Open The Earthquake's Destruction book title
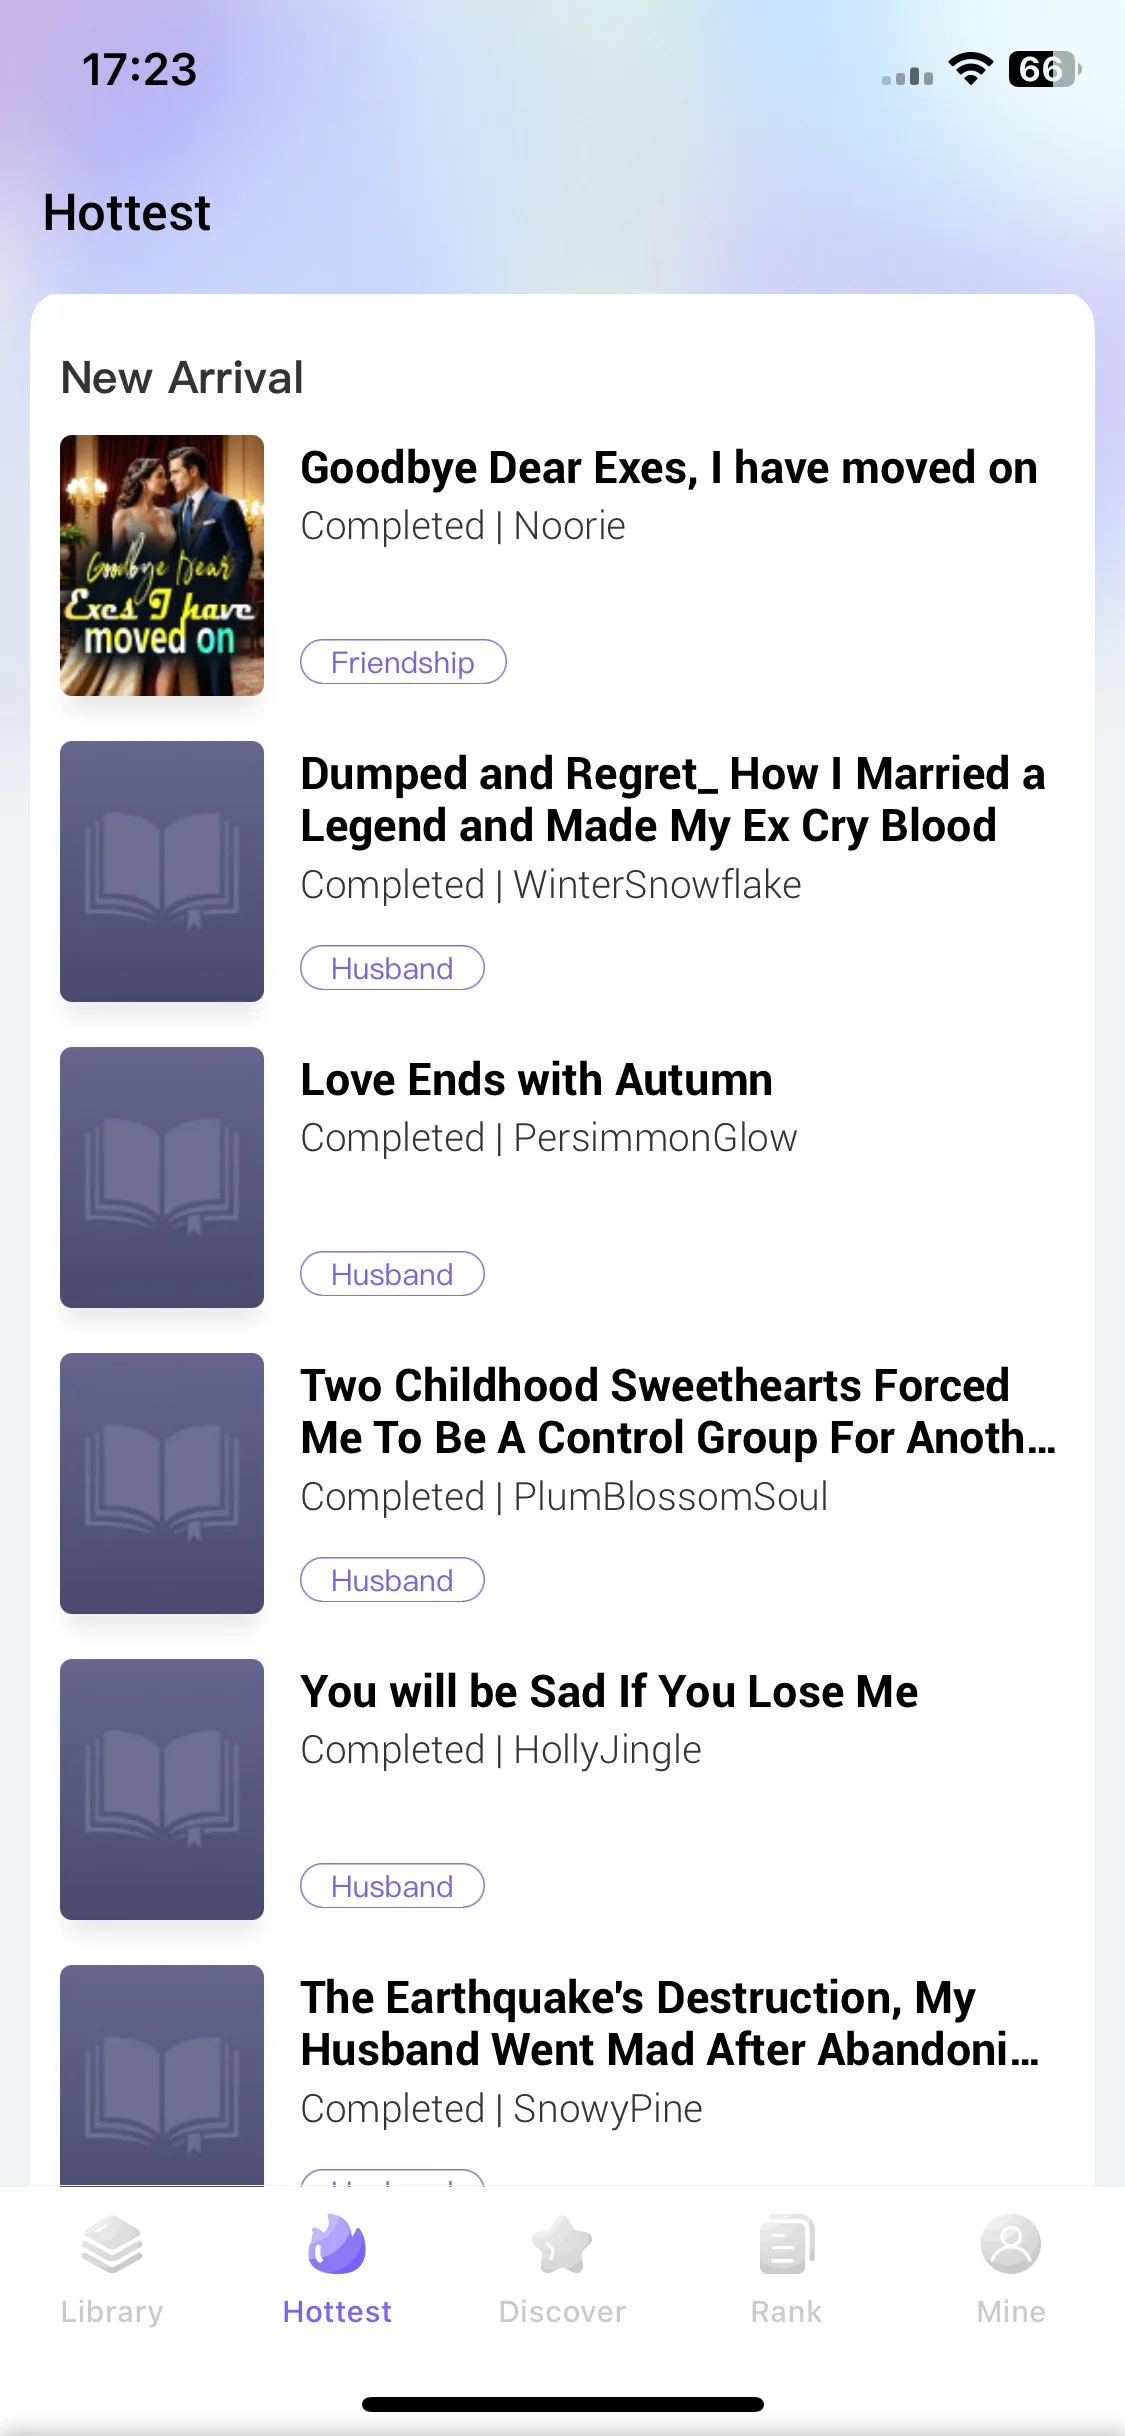The height and width of the screenshot is (2436, 1125). tap(670, 2024)
